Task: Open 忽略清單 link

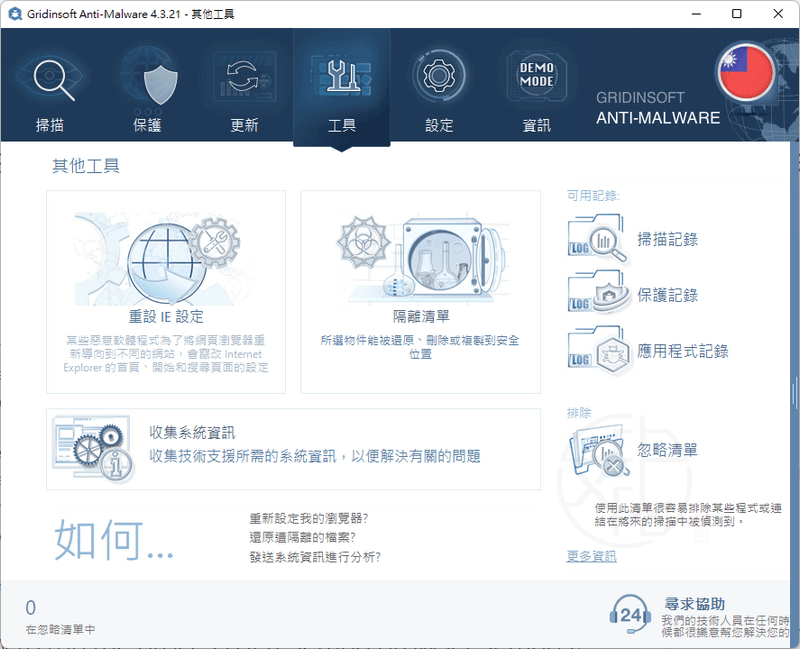Action: tap(667, 450)
